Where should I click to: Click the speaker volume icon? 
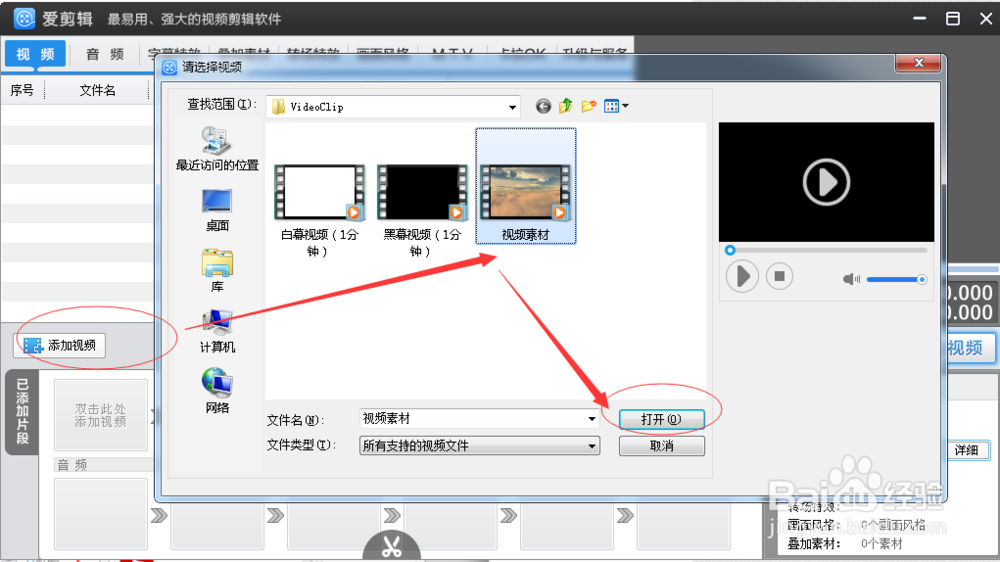[x=851, y=279]
